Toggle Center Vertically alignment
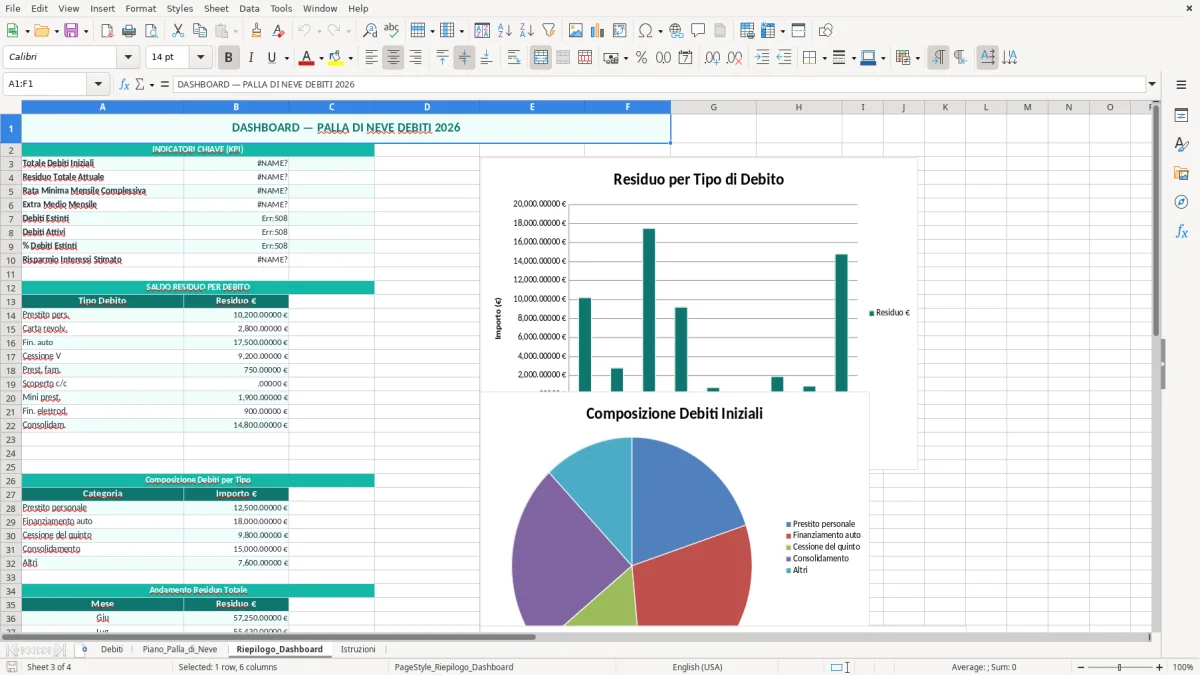 point(464,58)
